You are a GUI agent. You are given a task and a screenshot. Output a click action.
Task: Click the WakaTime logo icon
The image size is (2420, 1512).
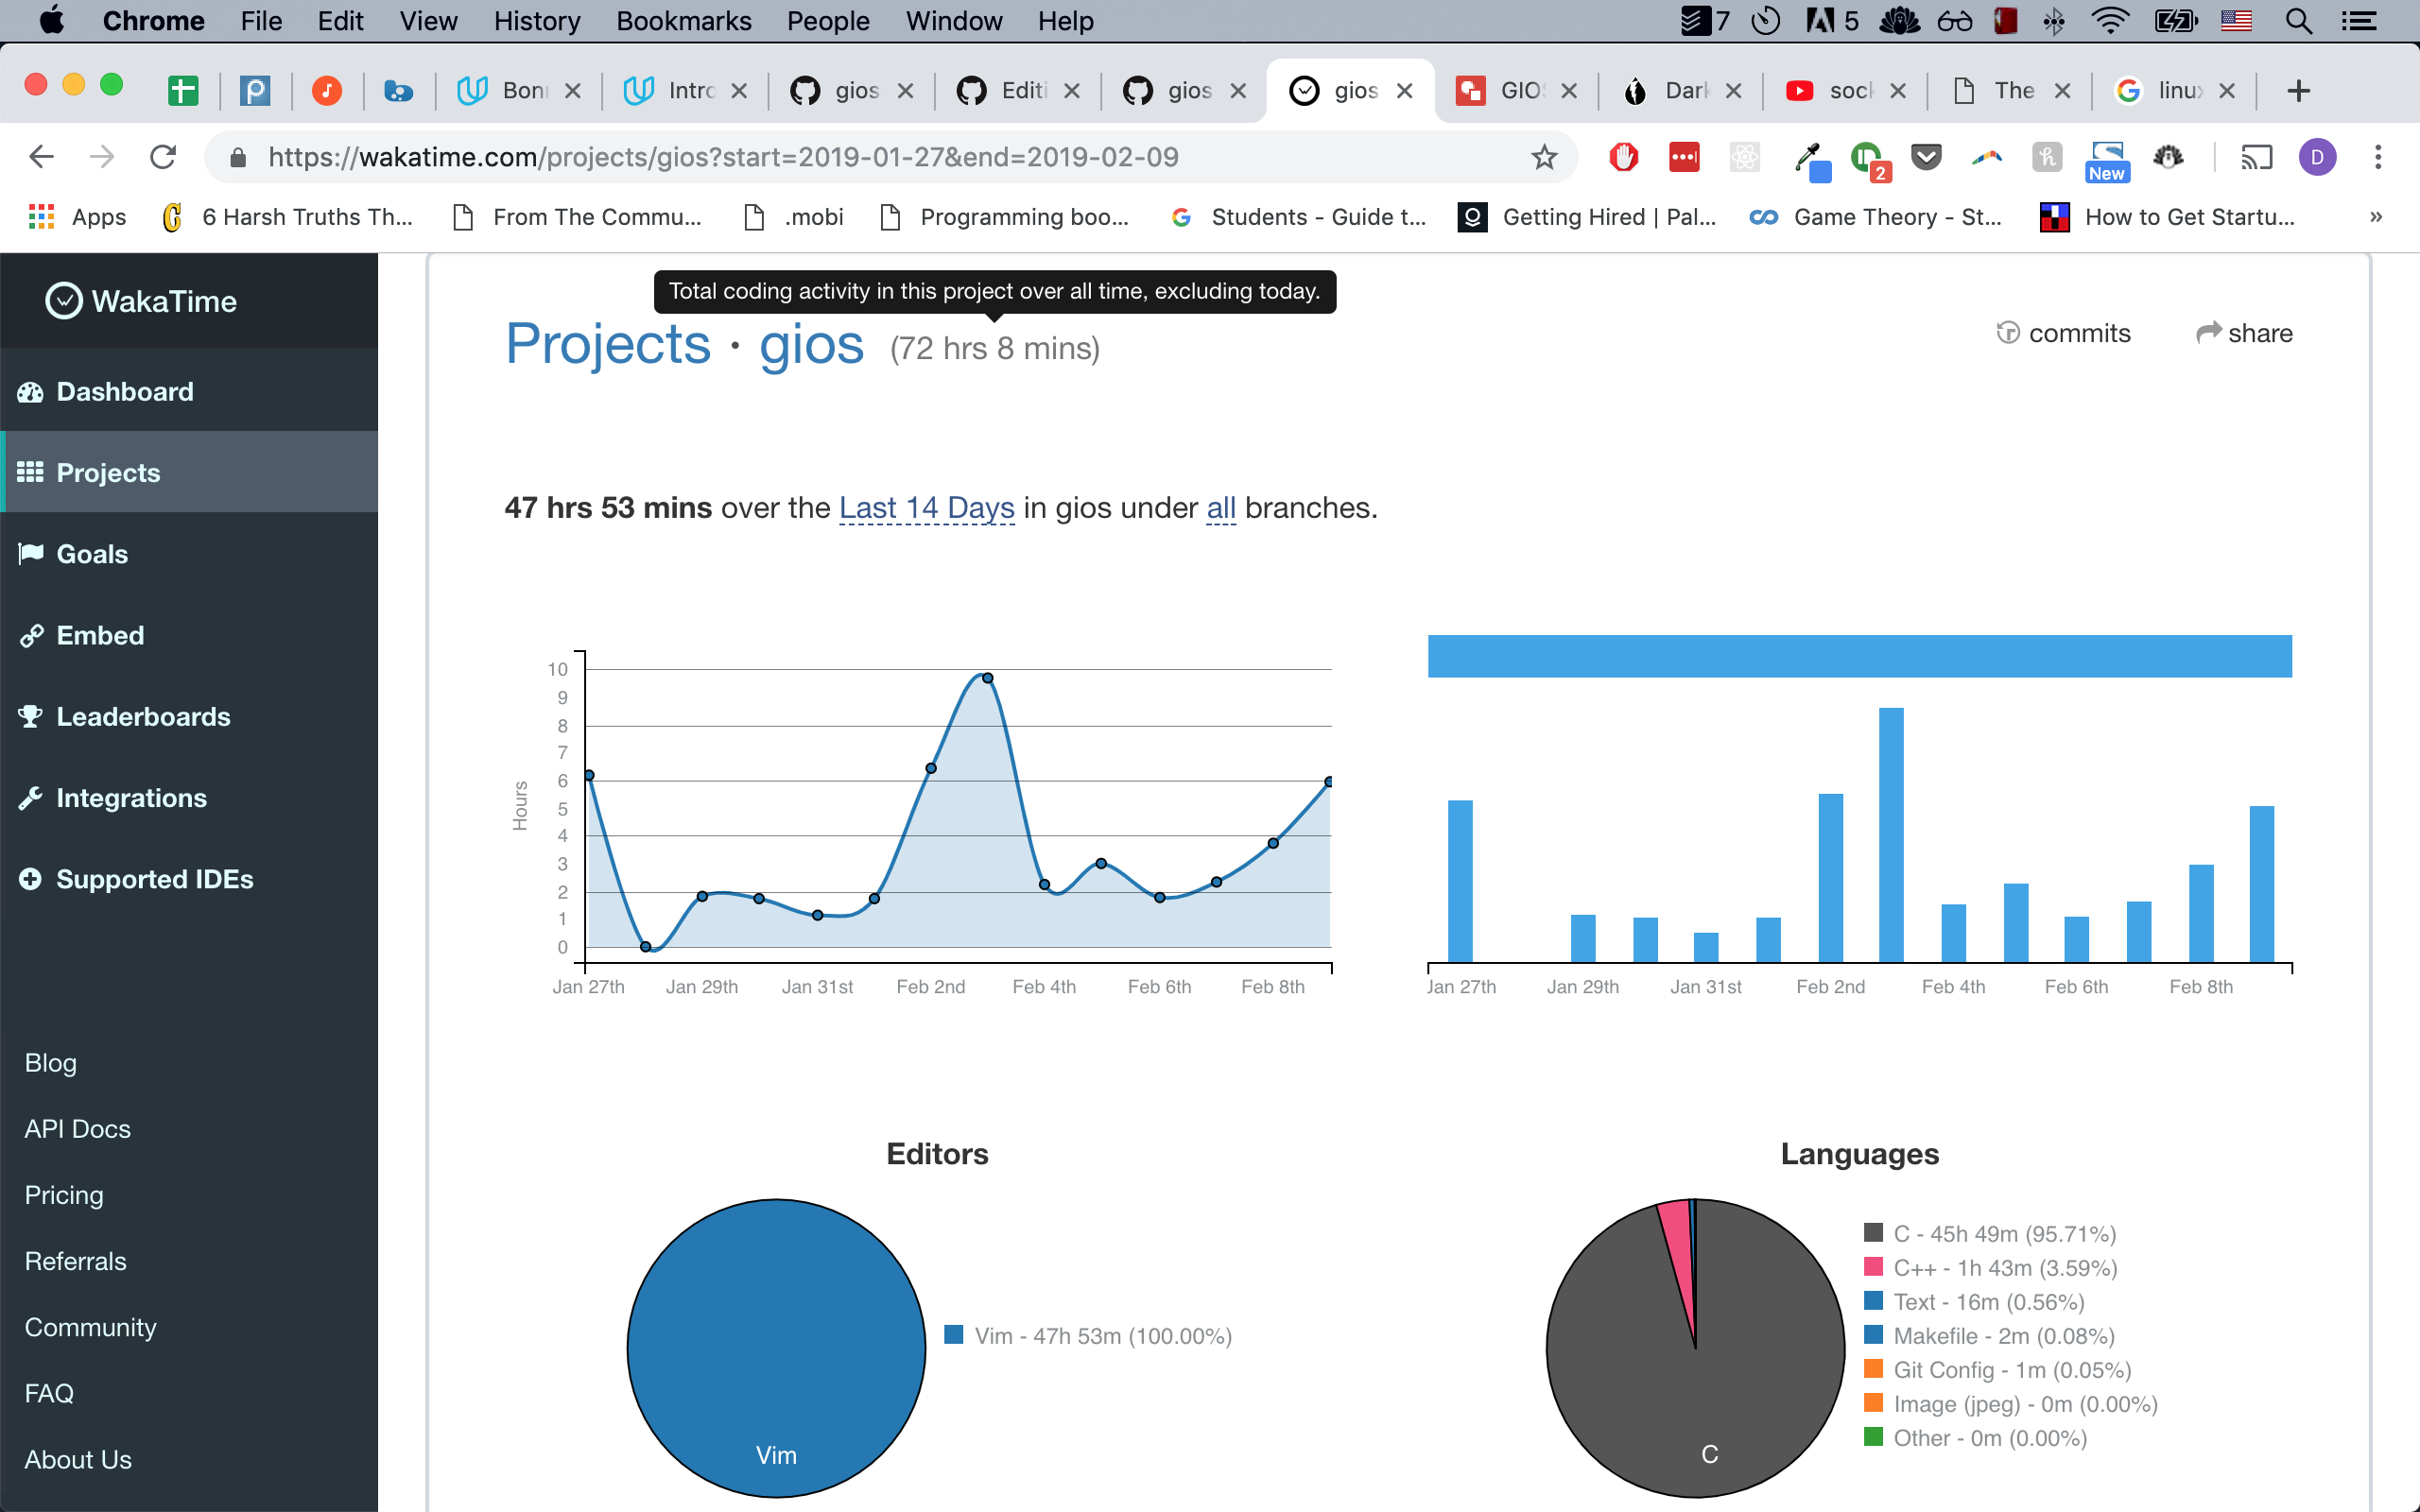tap(64, 301)
